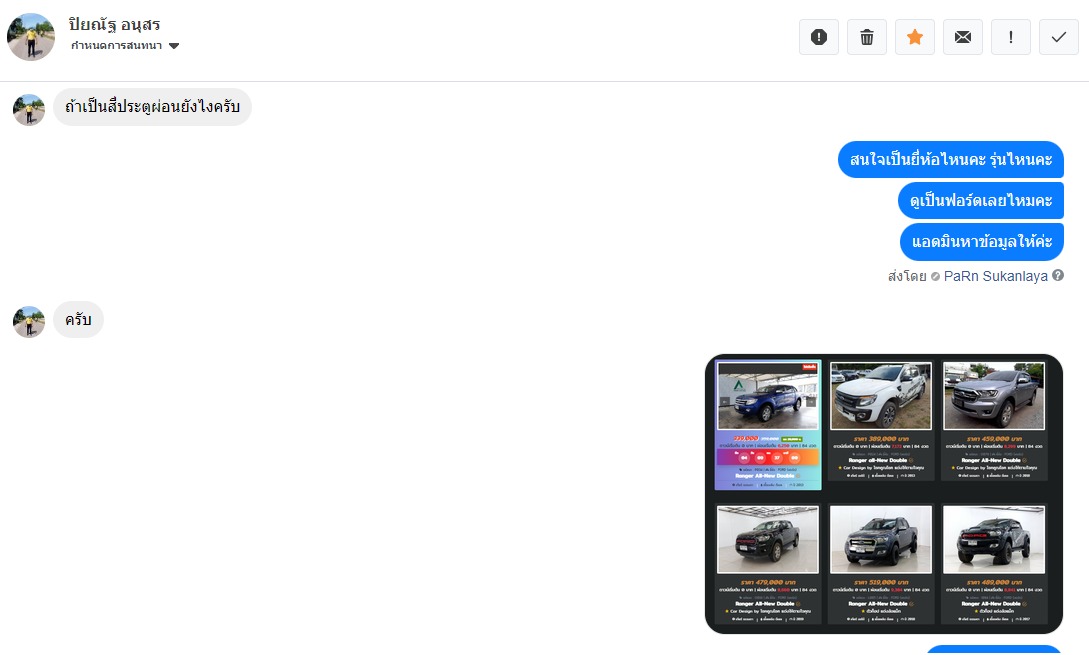Mark conversation as spam with exclamation circle icon
This screenshot has width=1089, height=655.
pos(819,37)
